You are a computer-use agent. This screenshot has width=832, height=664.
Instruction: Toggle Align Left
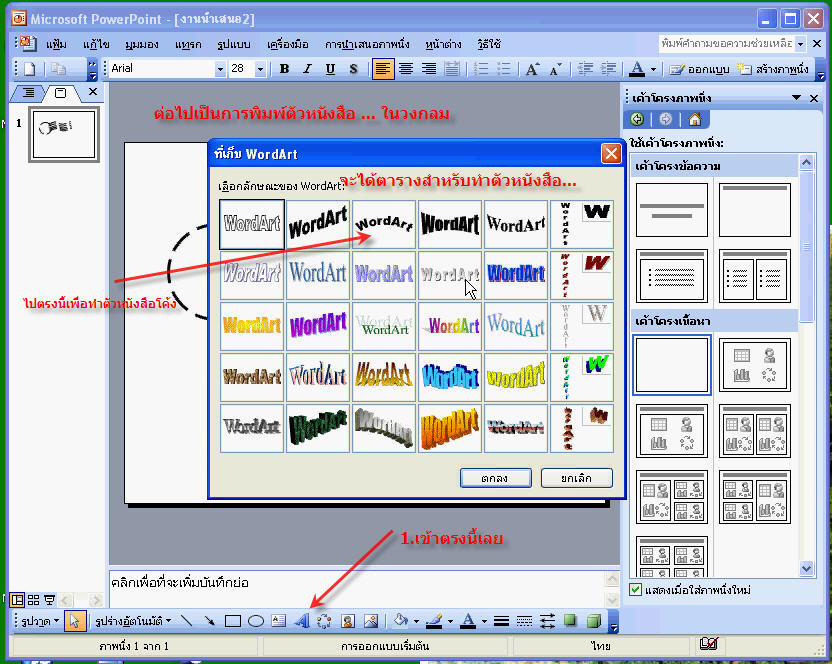(383, 69)
